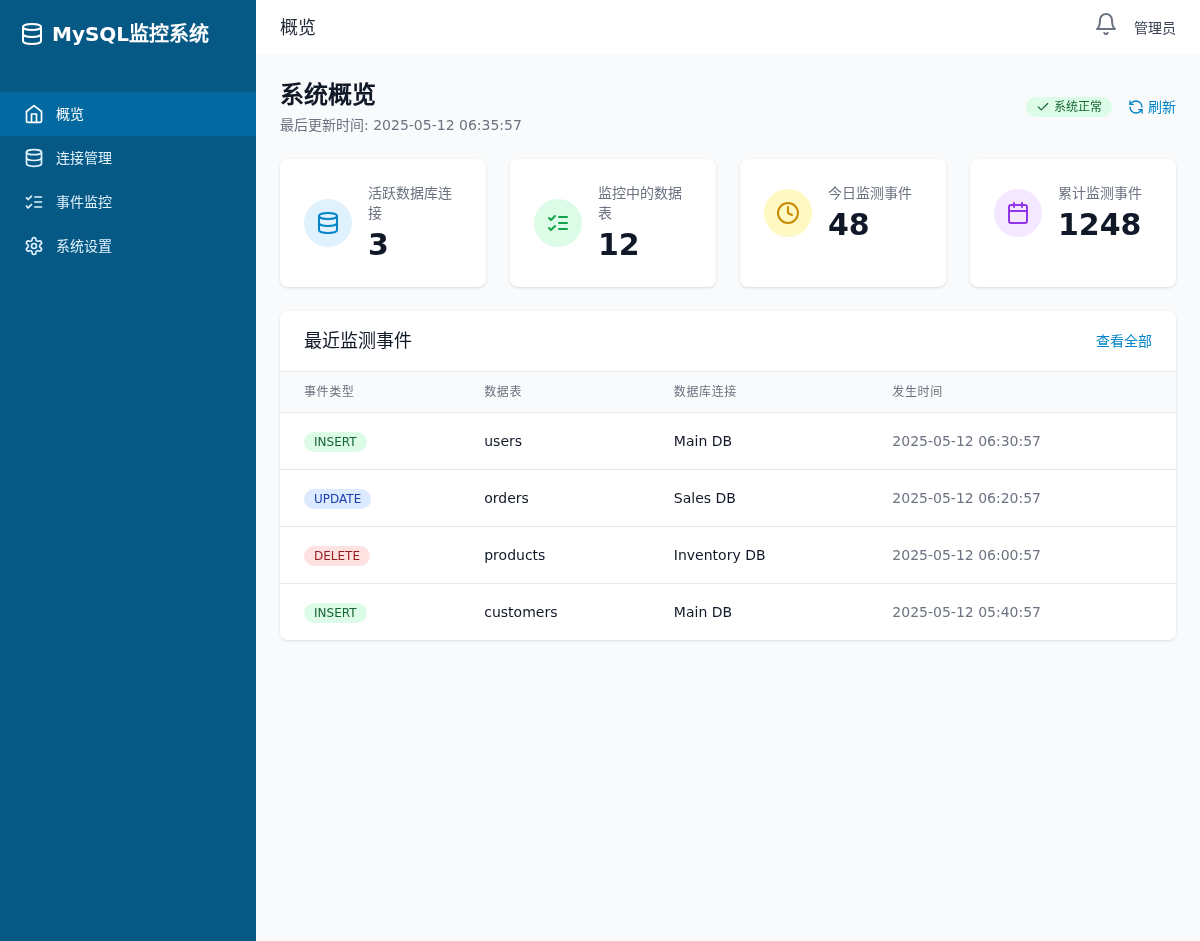The image size is (1200, 941).
Task: Open 系统设置 in the sidebar
Action: click(128, 246)
